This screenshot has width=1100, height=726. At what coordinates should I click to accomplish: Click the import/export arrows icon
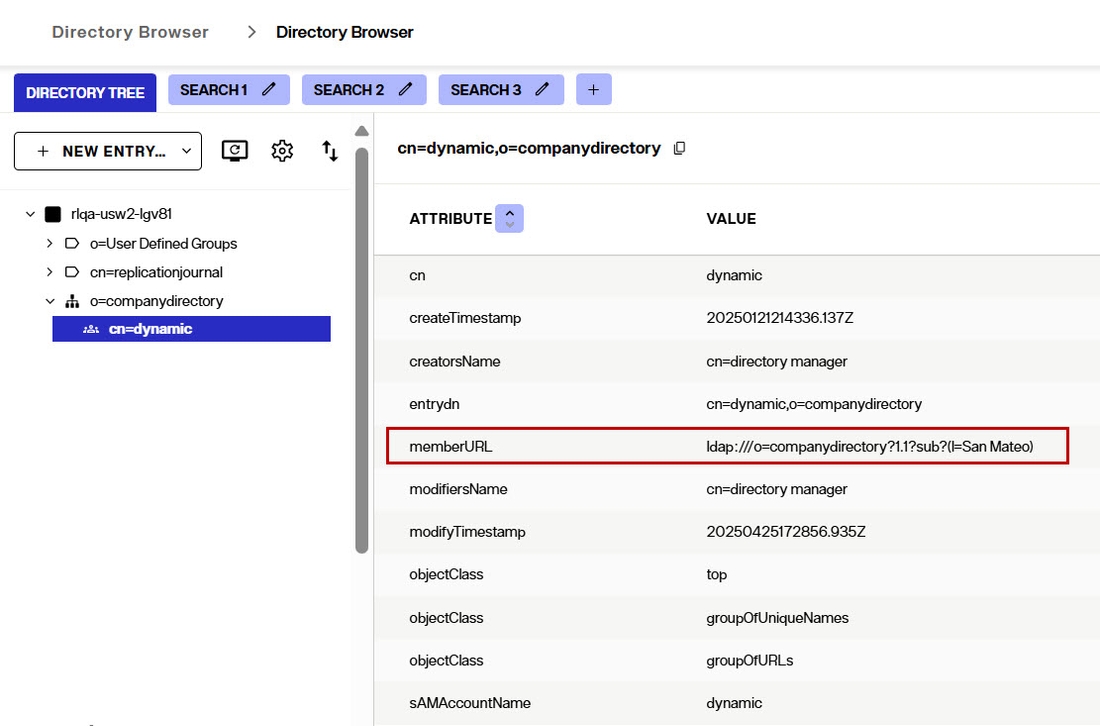tap(330, 151)
